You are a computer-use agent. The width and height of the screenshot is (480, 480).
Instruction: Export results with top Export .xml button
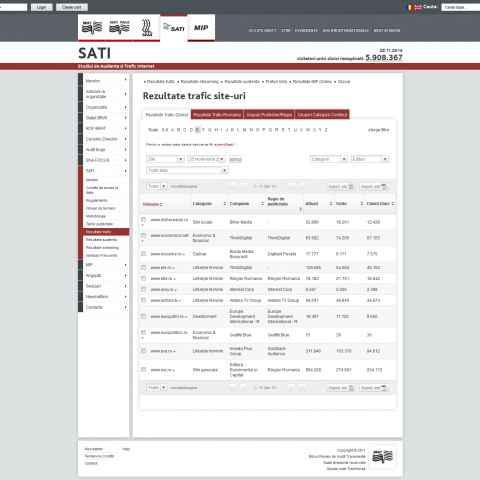374,186
